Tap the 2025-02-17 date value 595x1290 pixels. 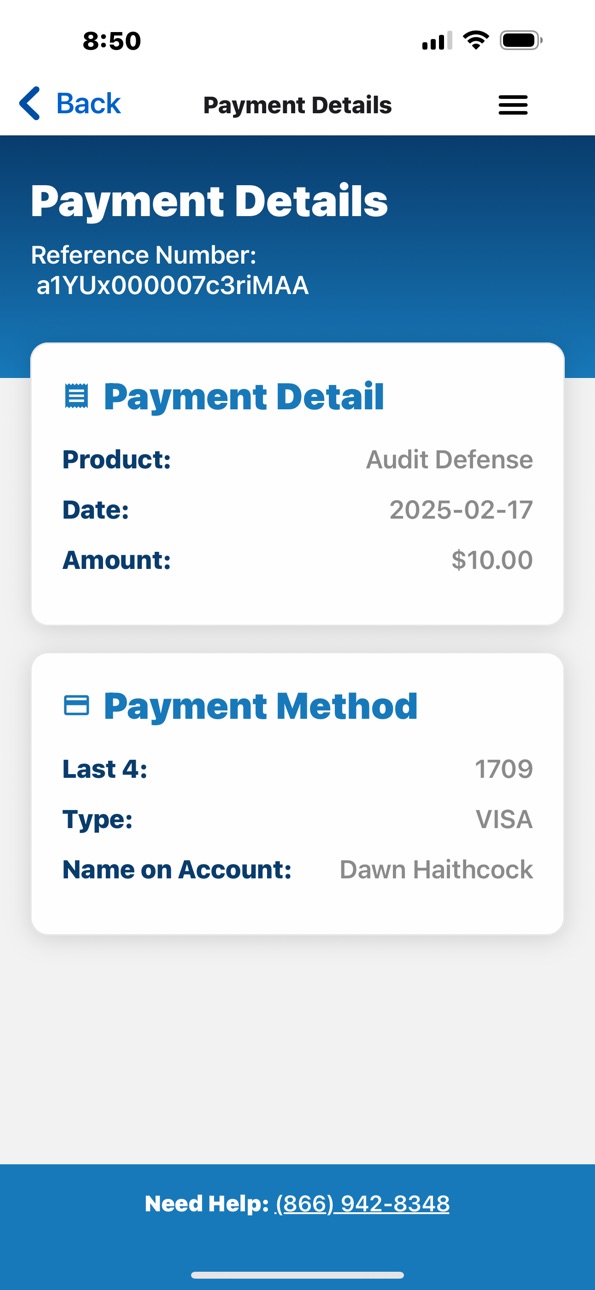point(461,510)
